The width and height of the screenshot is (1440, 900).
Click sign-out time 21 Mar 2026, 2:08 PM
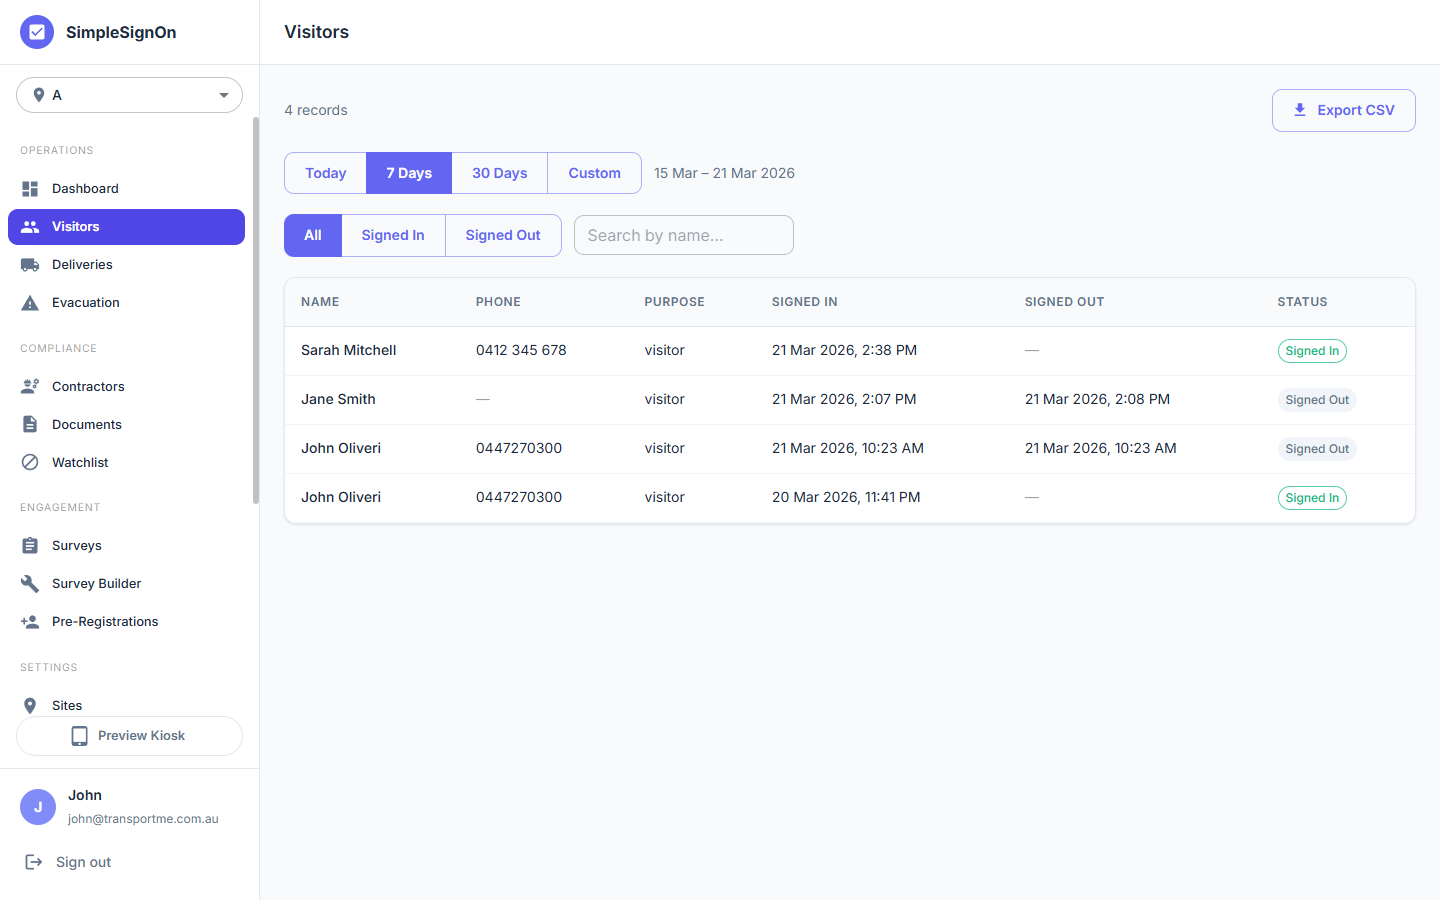point(1097,400)
